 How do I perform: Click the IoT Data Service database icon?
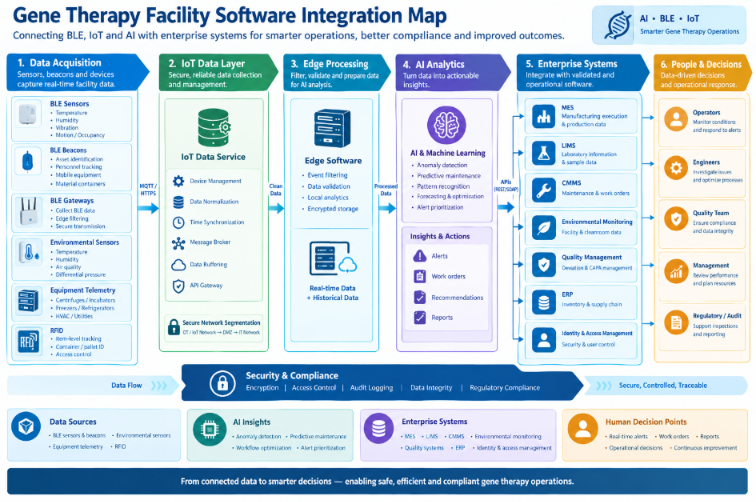click(214, 127)
